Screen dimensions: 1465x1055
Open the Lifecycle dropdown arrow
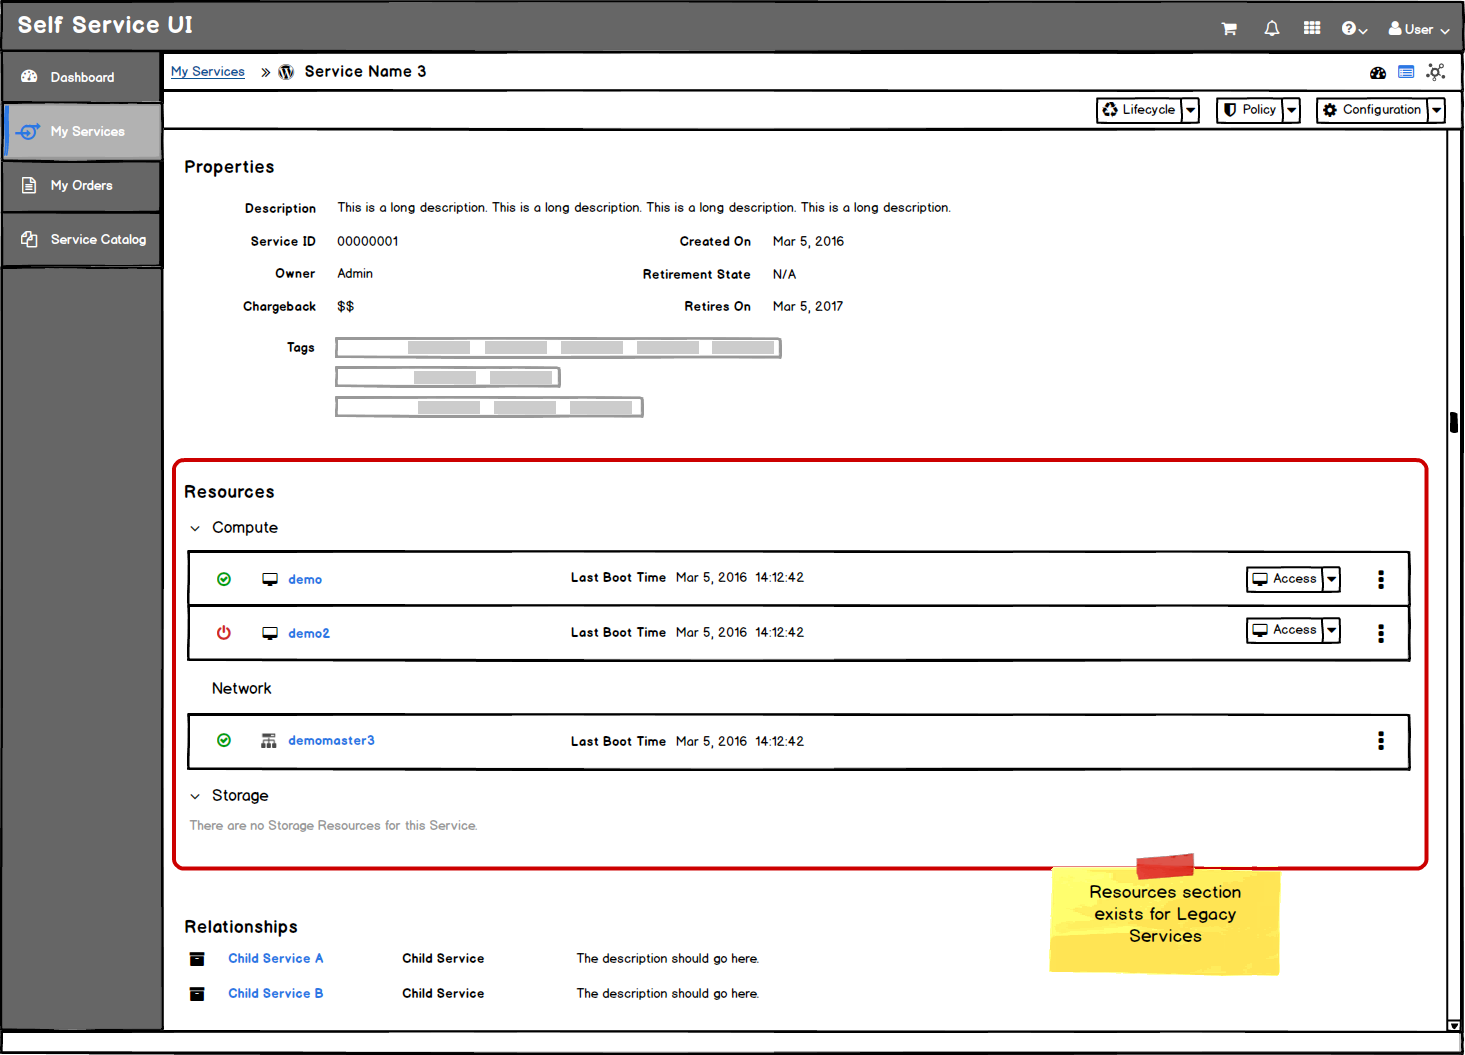1190,110
